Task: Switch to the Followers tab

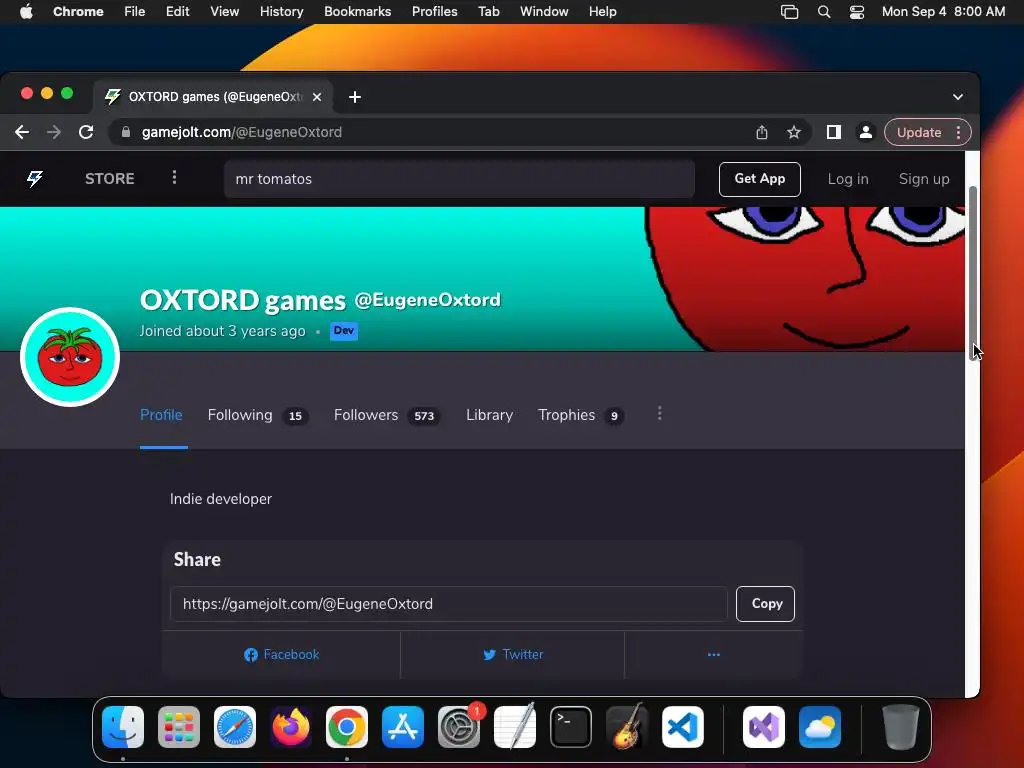Action: click(387, 415)
